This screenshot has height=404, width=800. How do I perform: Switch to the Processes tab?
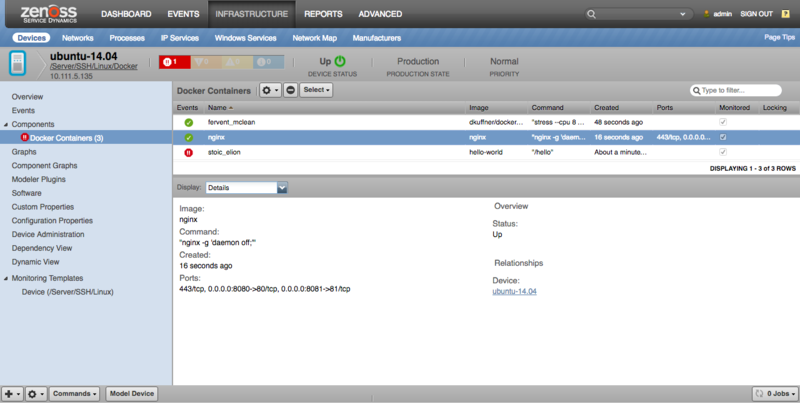127,38
